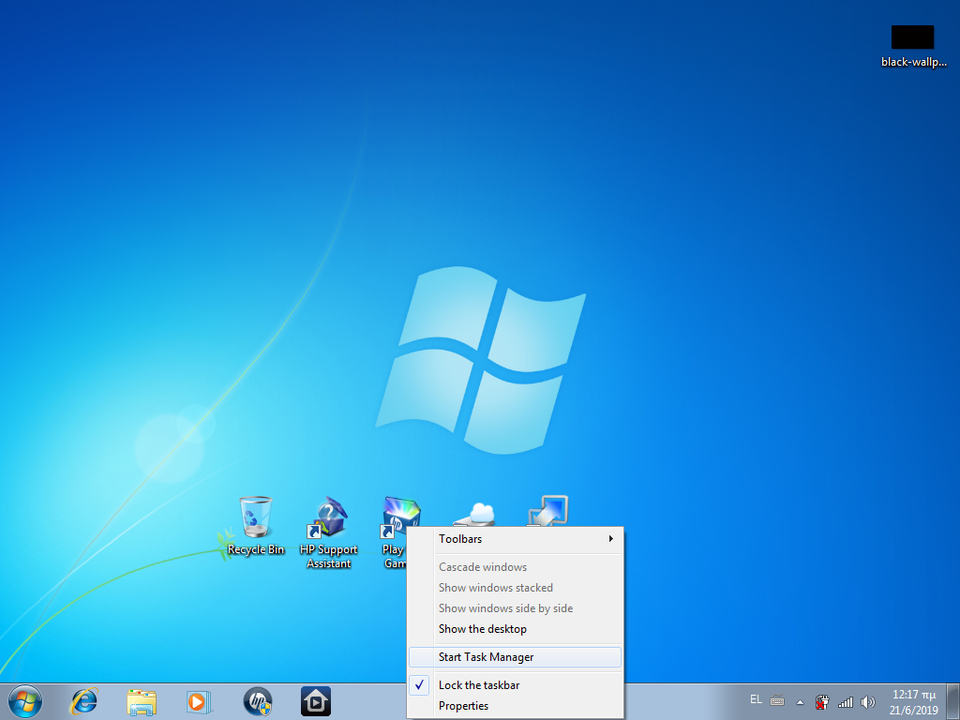Choose Cascade windows in context menu
Viewport: 960px width, 720px height.
click(516, 567)
